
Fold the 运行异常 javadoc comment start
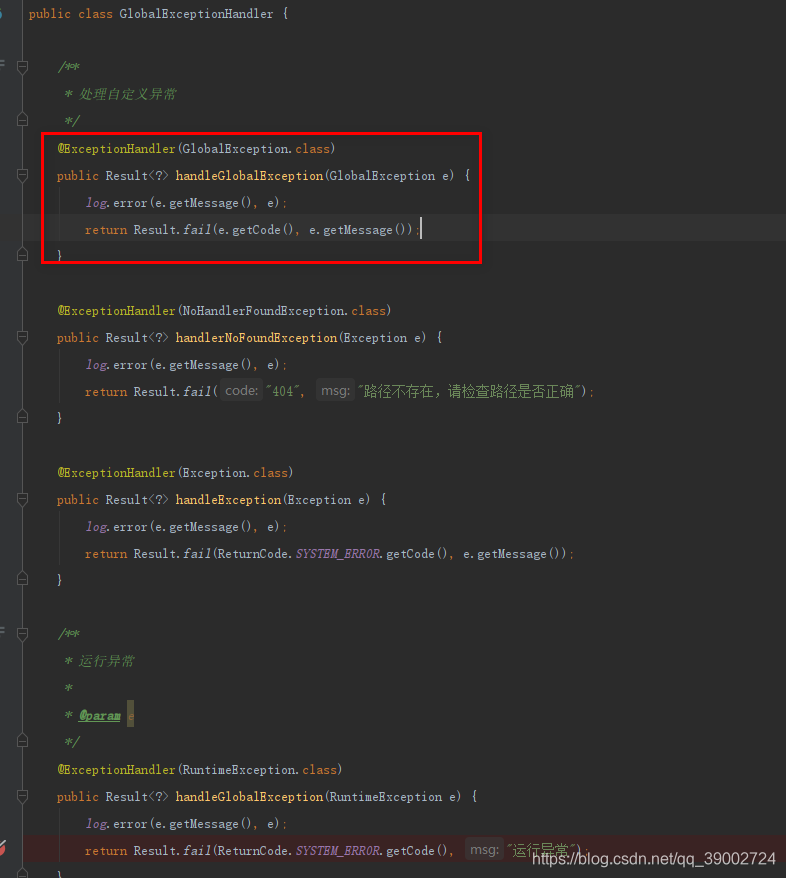tap(22, 634)
